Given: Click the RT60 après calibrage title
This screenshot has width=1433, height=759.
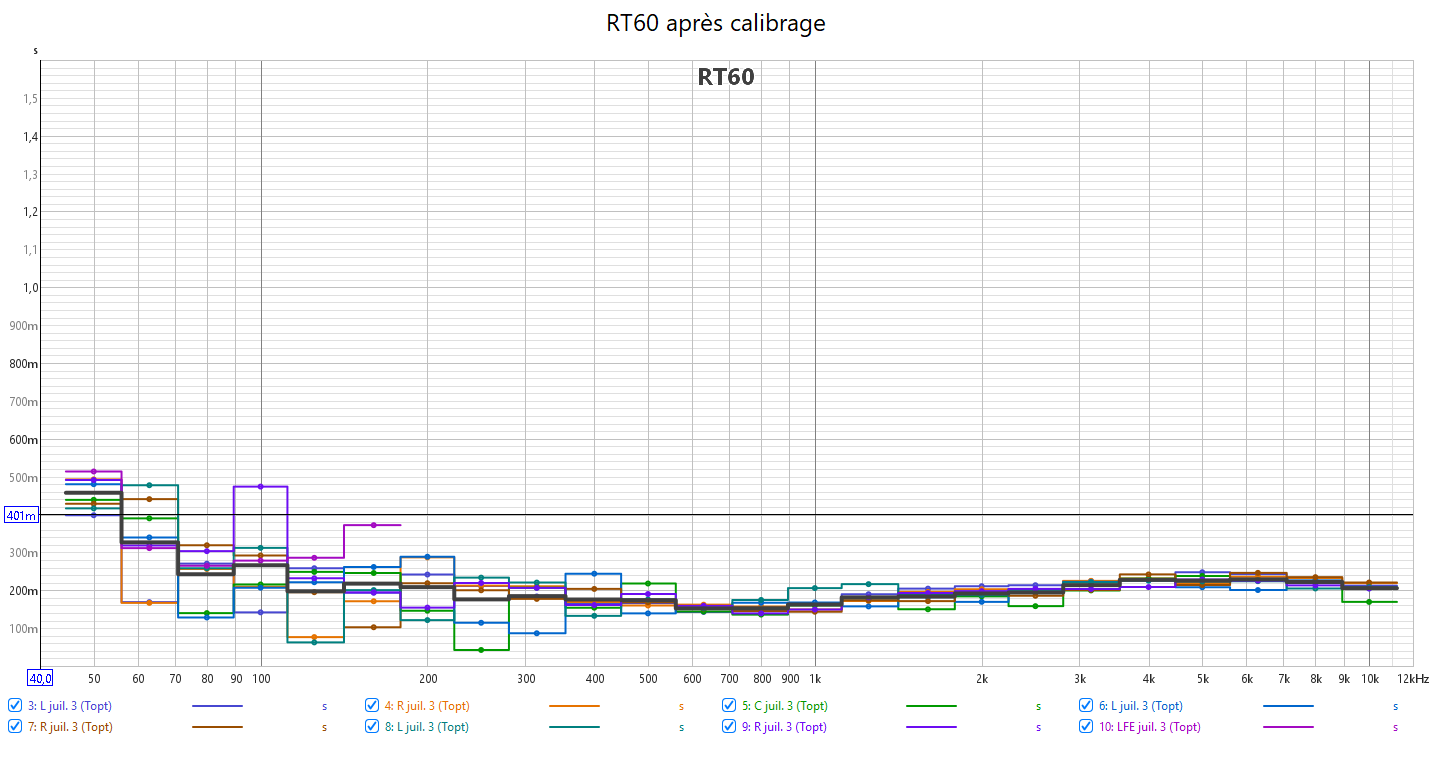Looking at the screenshot, I should point(716,23).
